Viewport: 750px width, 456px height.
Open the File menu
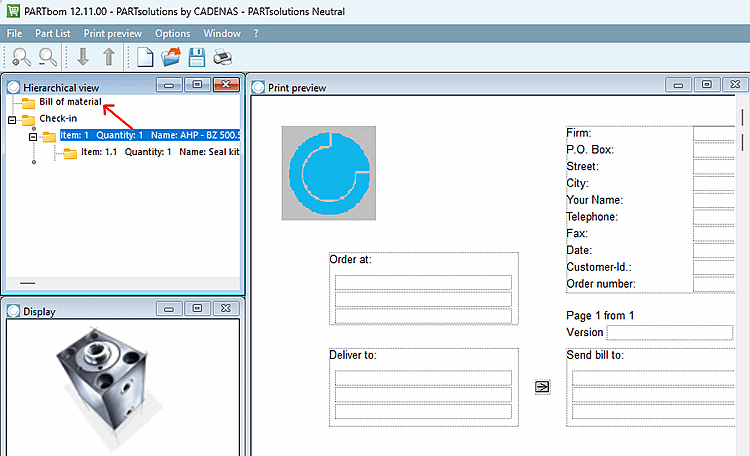(x=14, y=33)
